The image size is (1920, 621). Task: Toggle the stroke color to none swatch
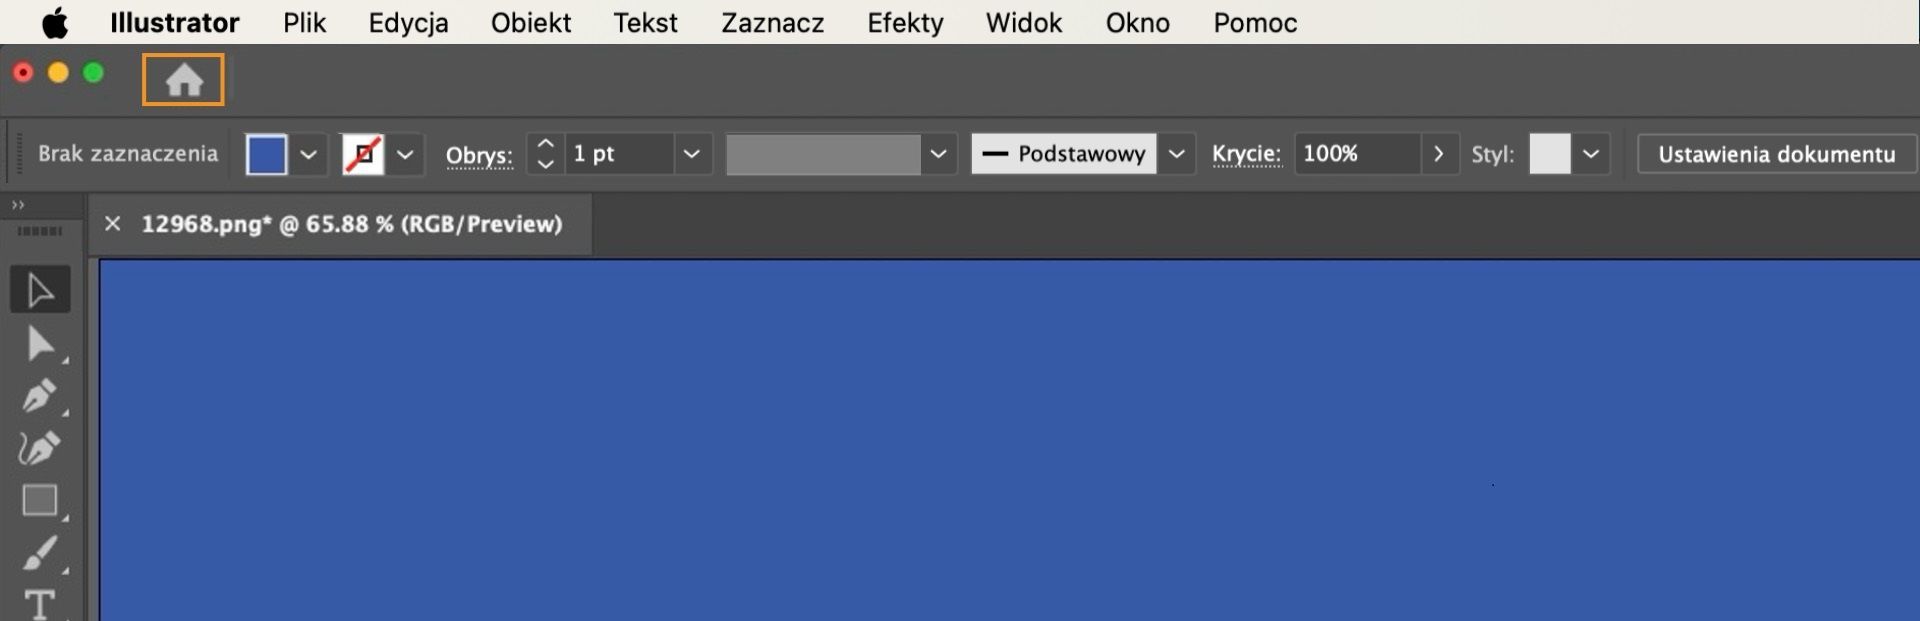pos(365,154)
